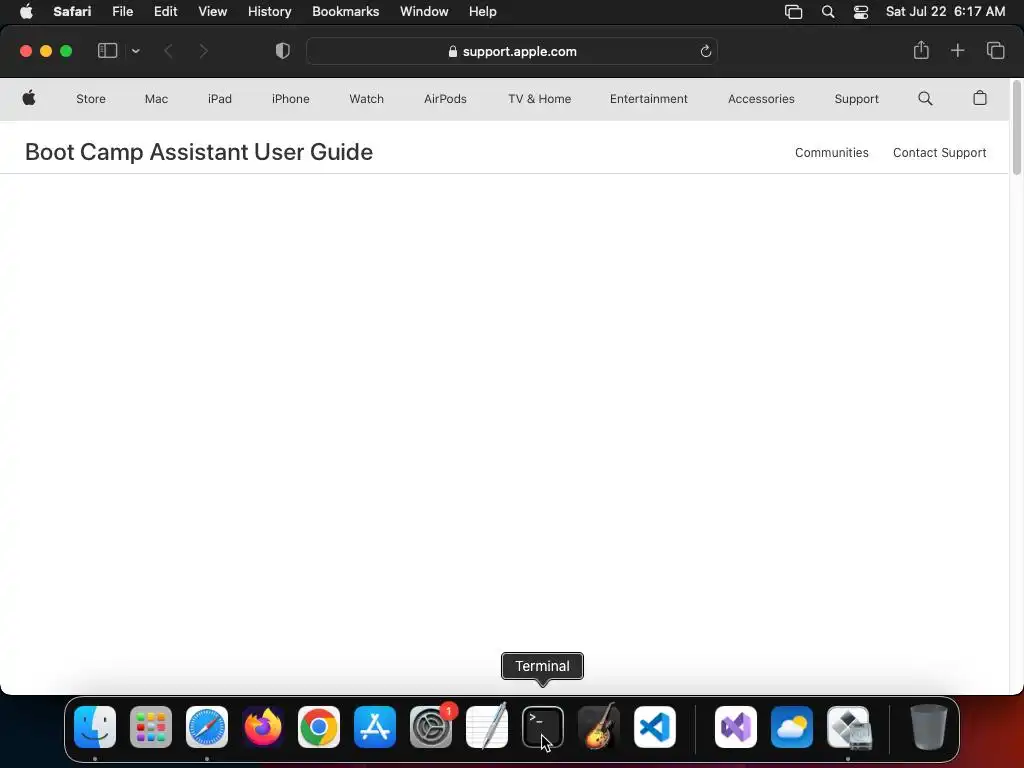Open the privacy report shield icon
The width and height of the screenshot is (1024, 768).
283,51
